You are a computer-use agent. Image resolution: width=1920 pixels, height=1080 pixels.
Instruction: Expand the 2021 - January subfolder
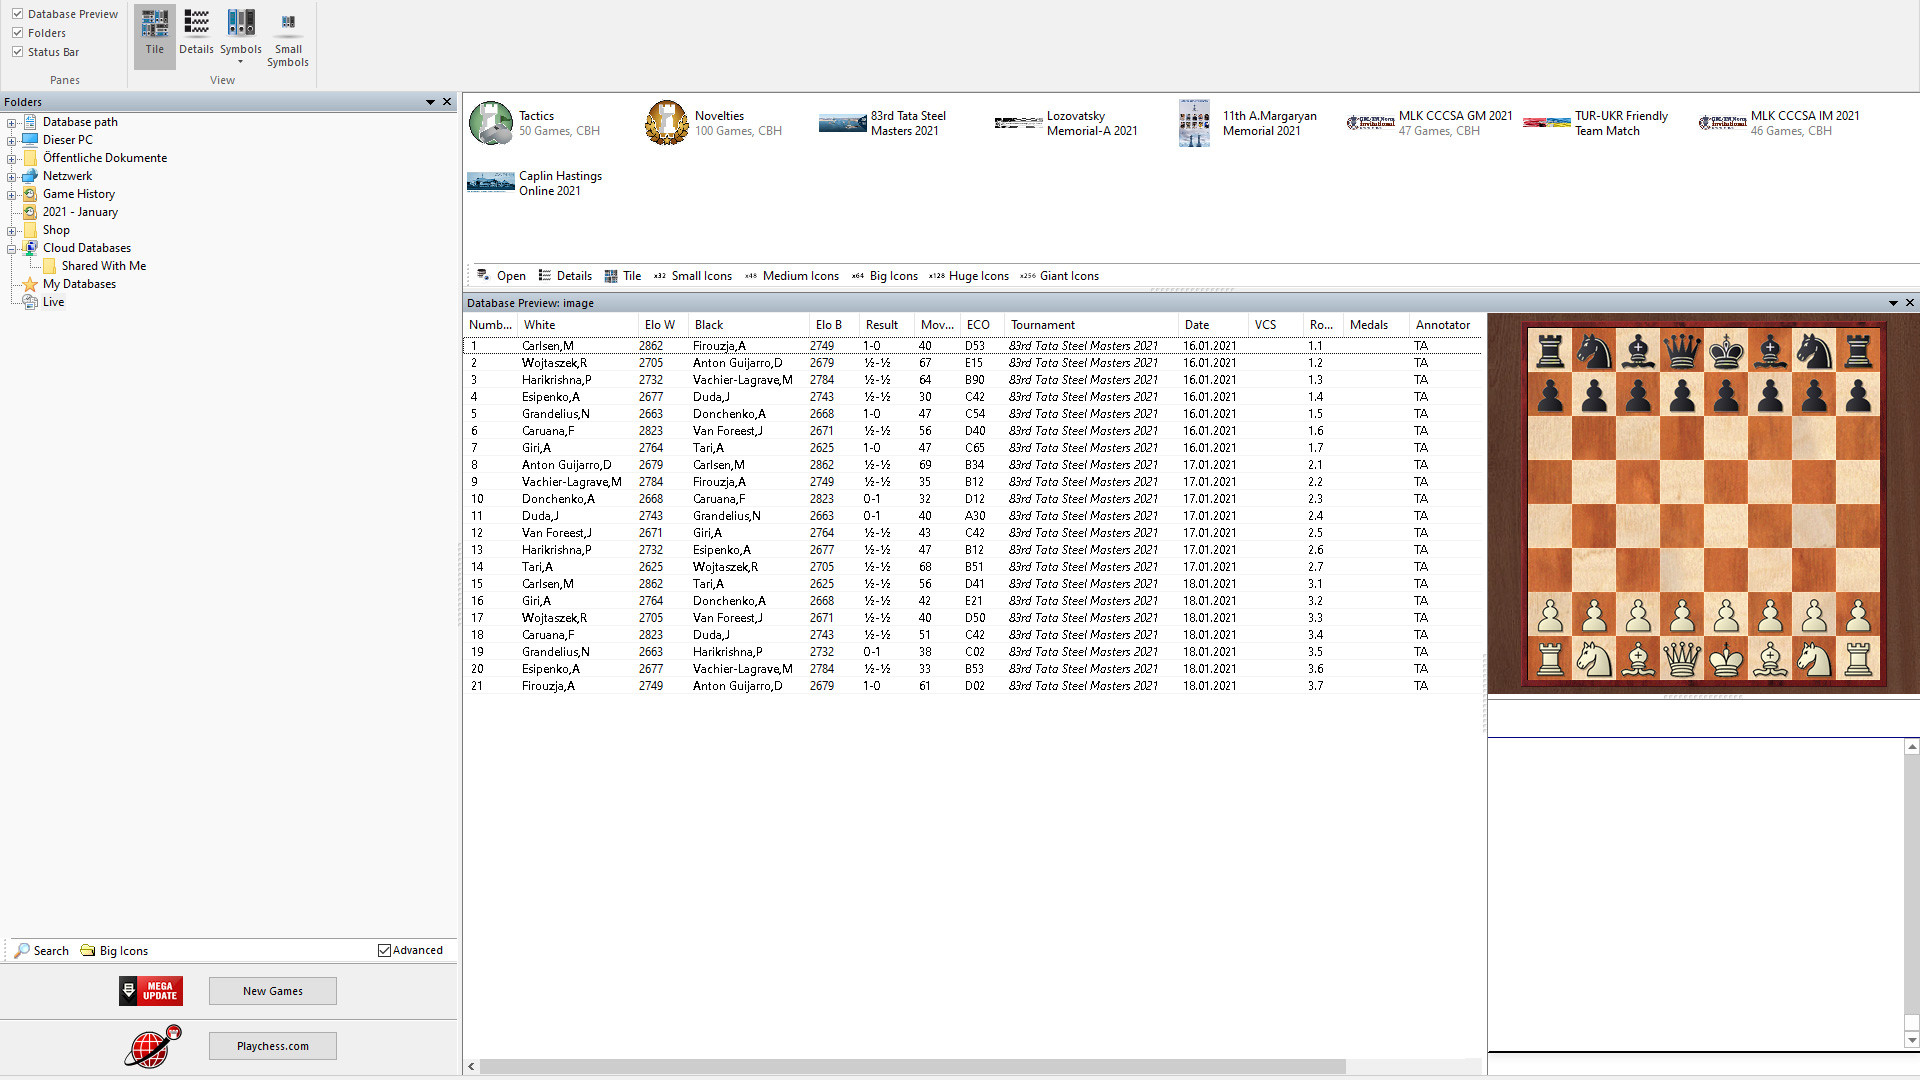click(11, 211)
